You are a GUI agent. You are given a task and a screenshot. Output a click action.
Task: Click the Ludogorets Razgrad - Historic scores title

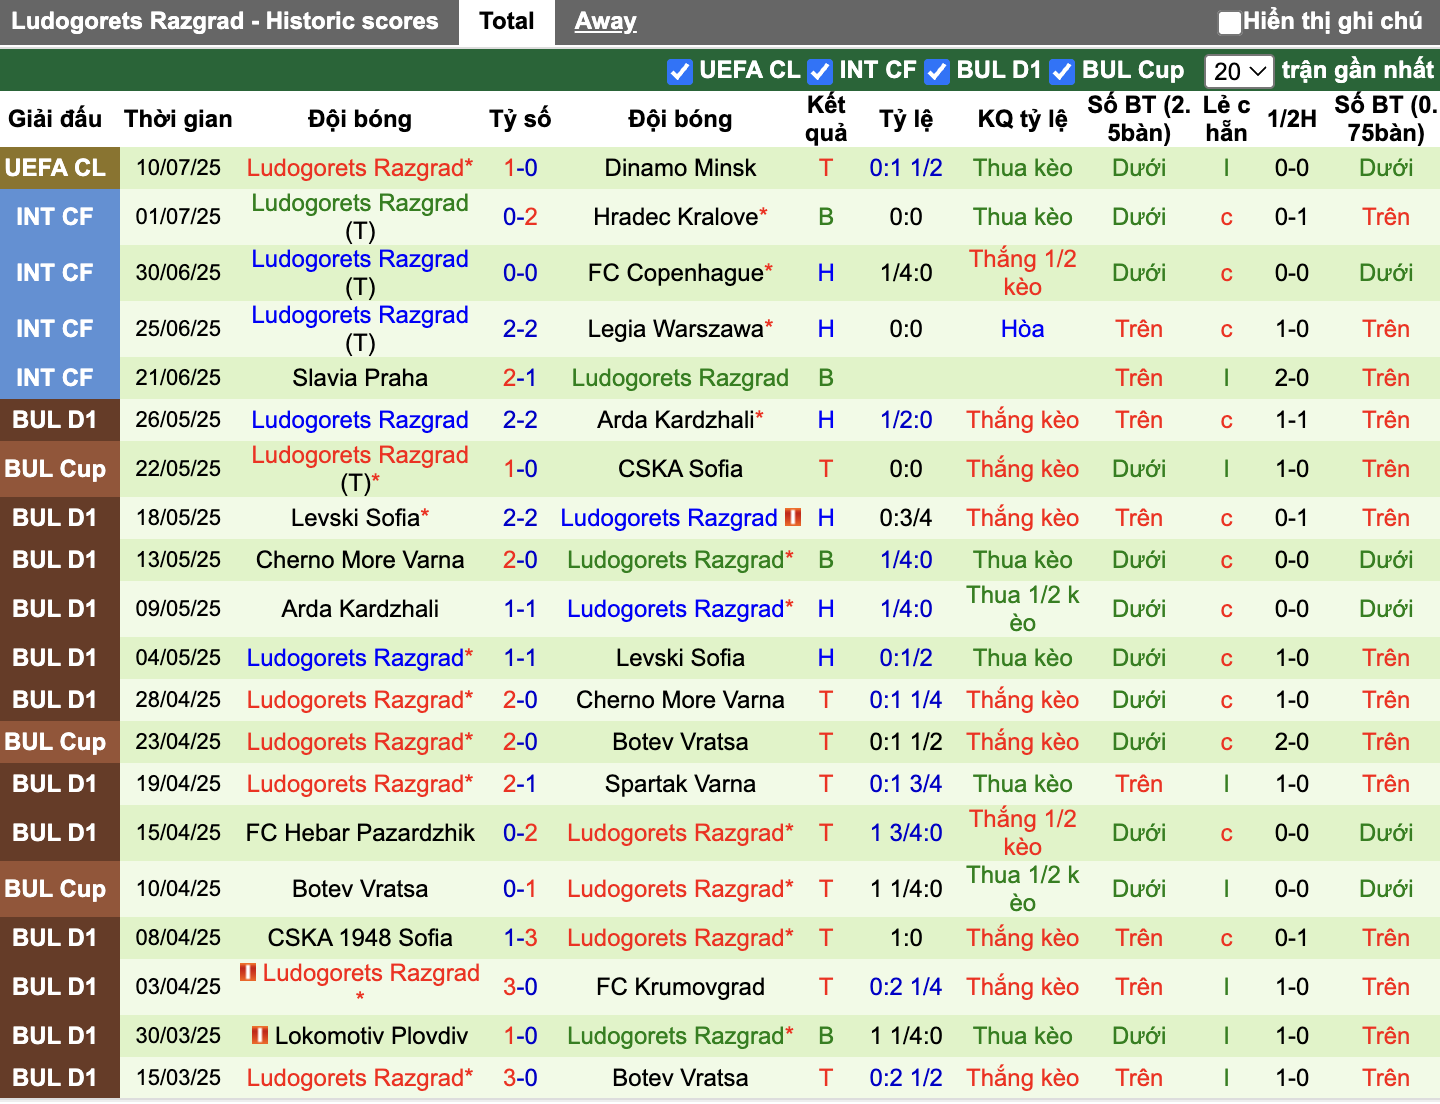coord(225,21)
